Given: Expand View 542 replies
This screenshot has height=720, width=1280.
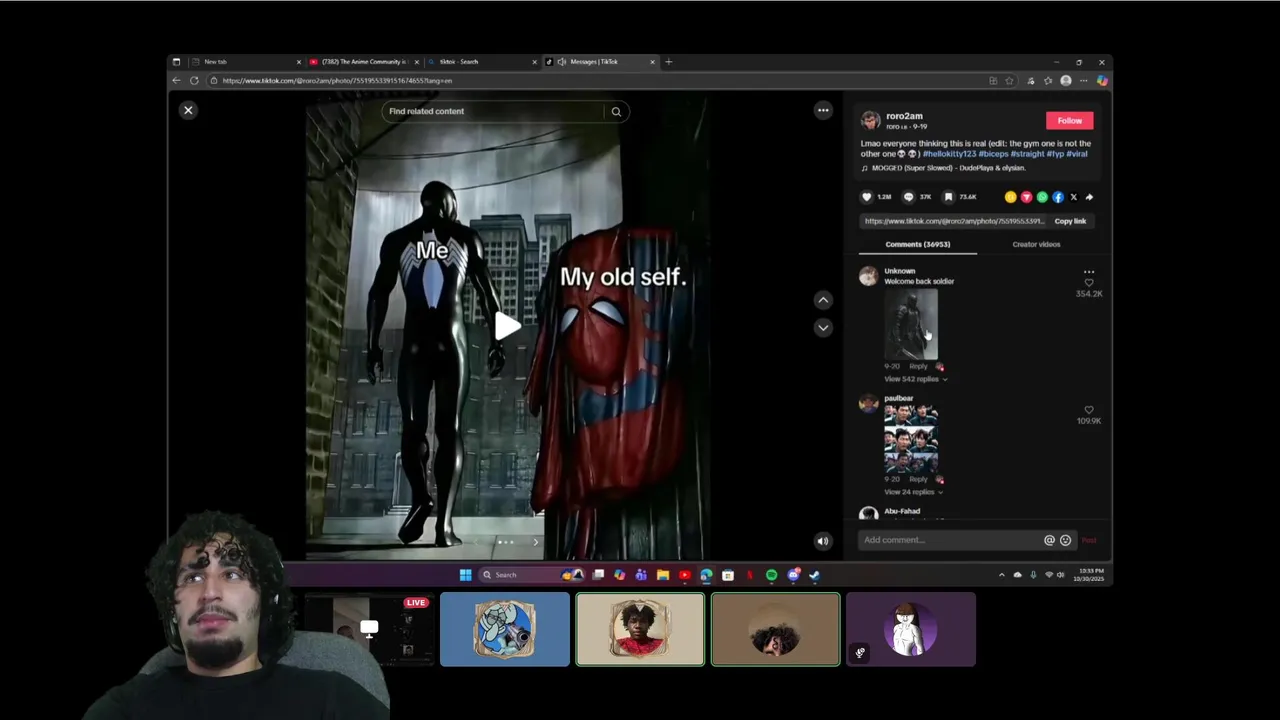Looking at the screenshot, I should pos(915,379).
